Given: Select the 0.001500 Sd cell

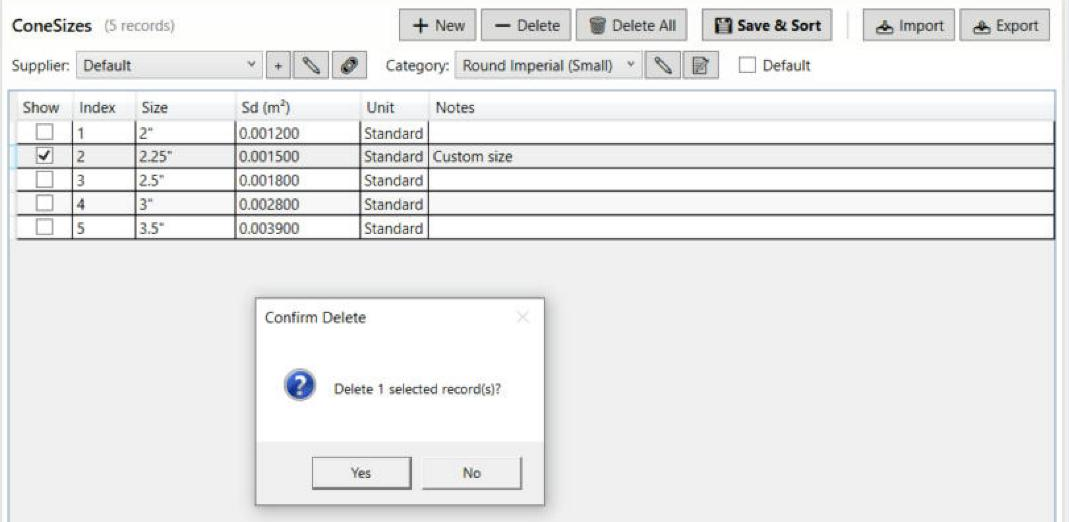Looking at the screenshot, I should [x=298, y=157].
